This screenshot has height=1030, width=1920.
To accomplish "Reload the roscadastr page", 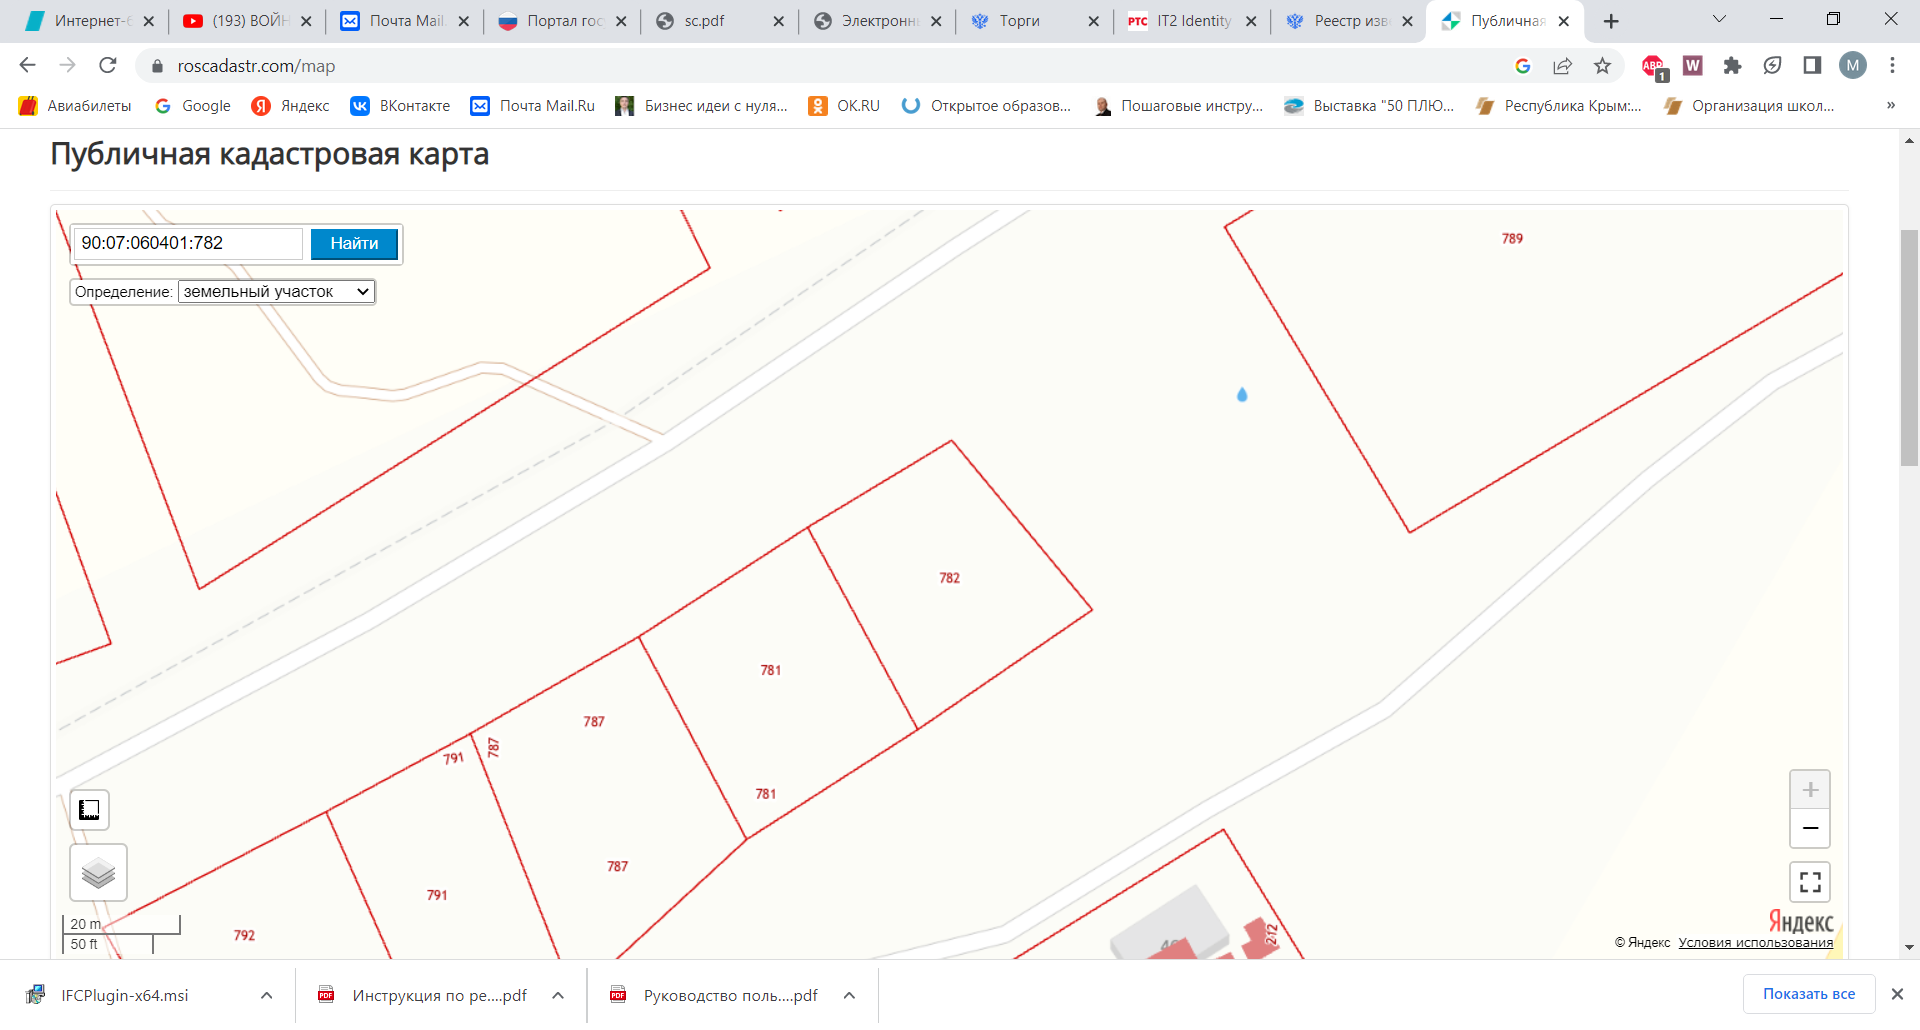I will coord(108,66).
